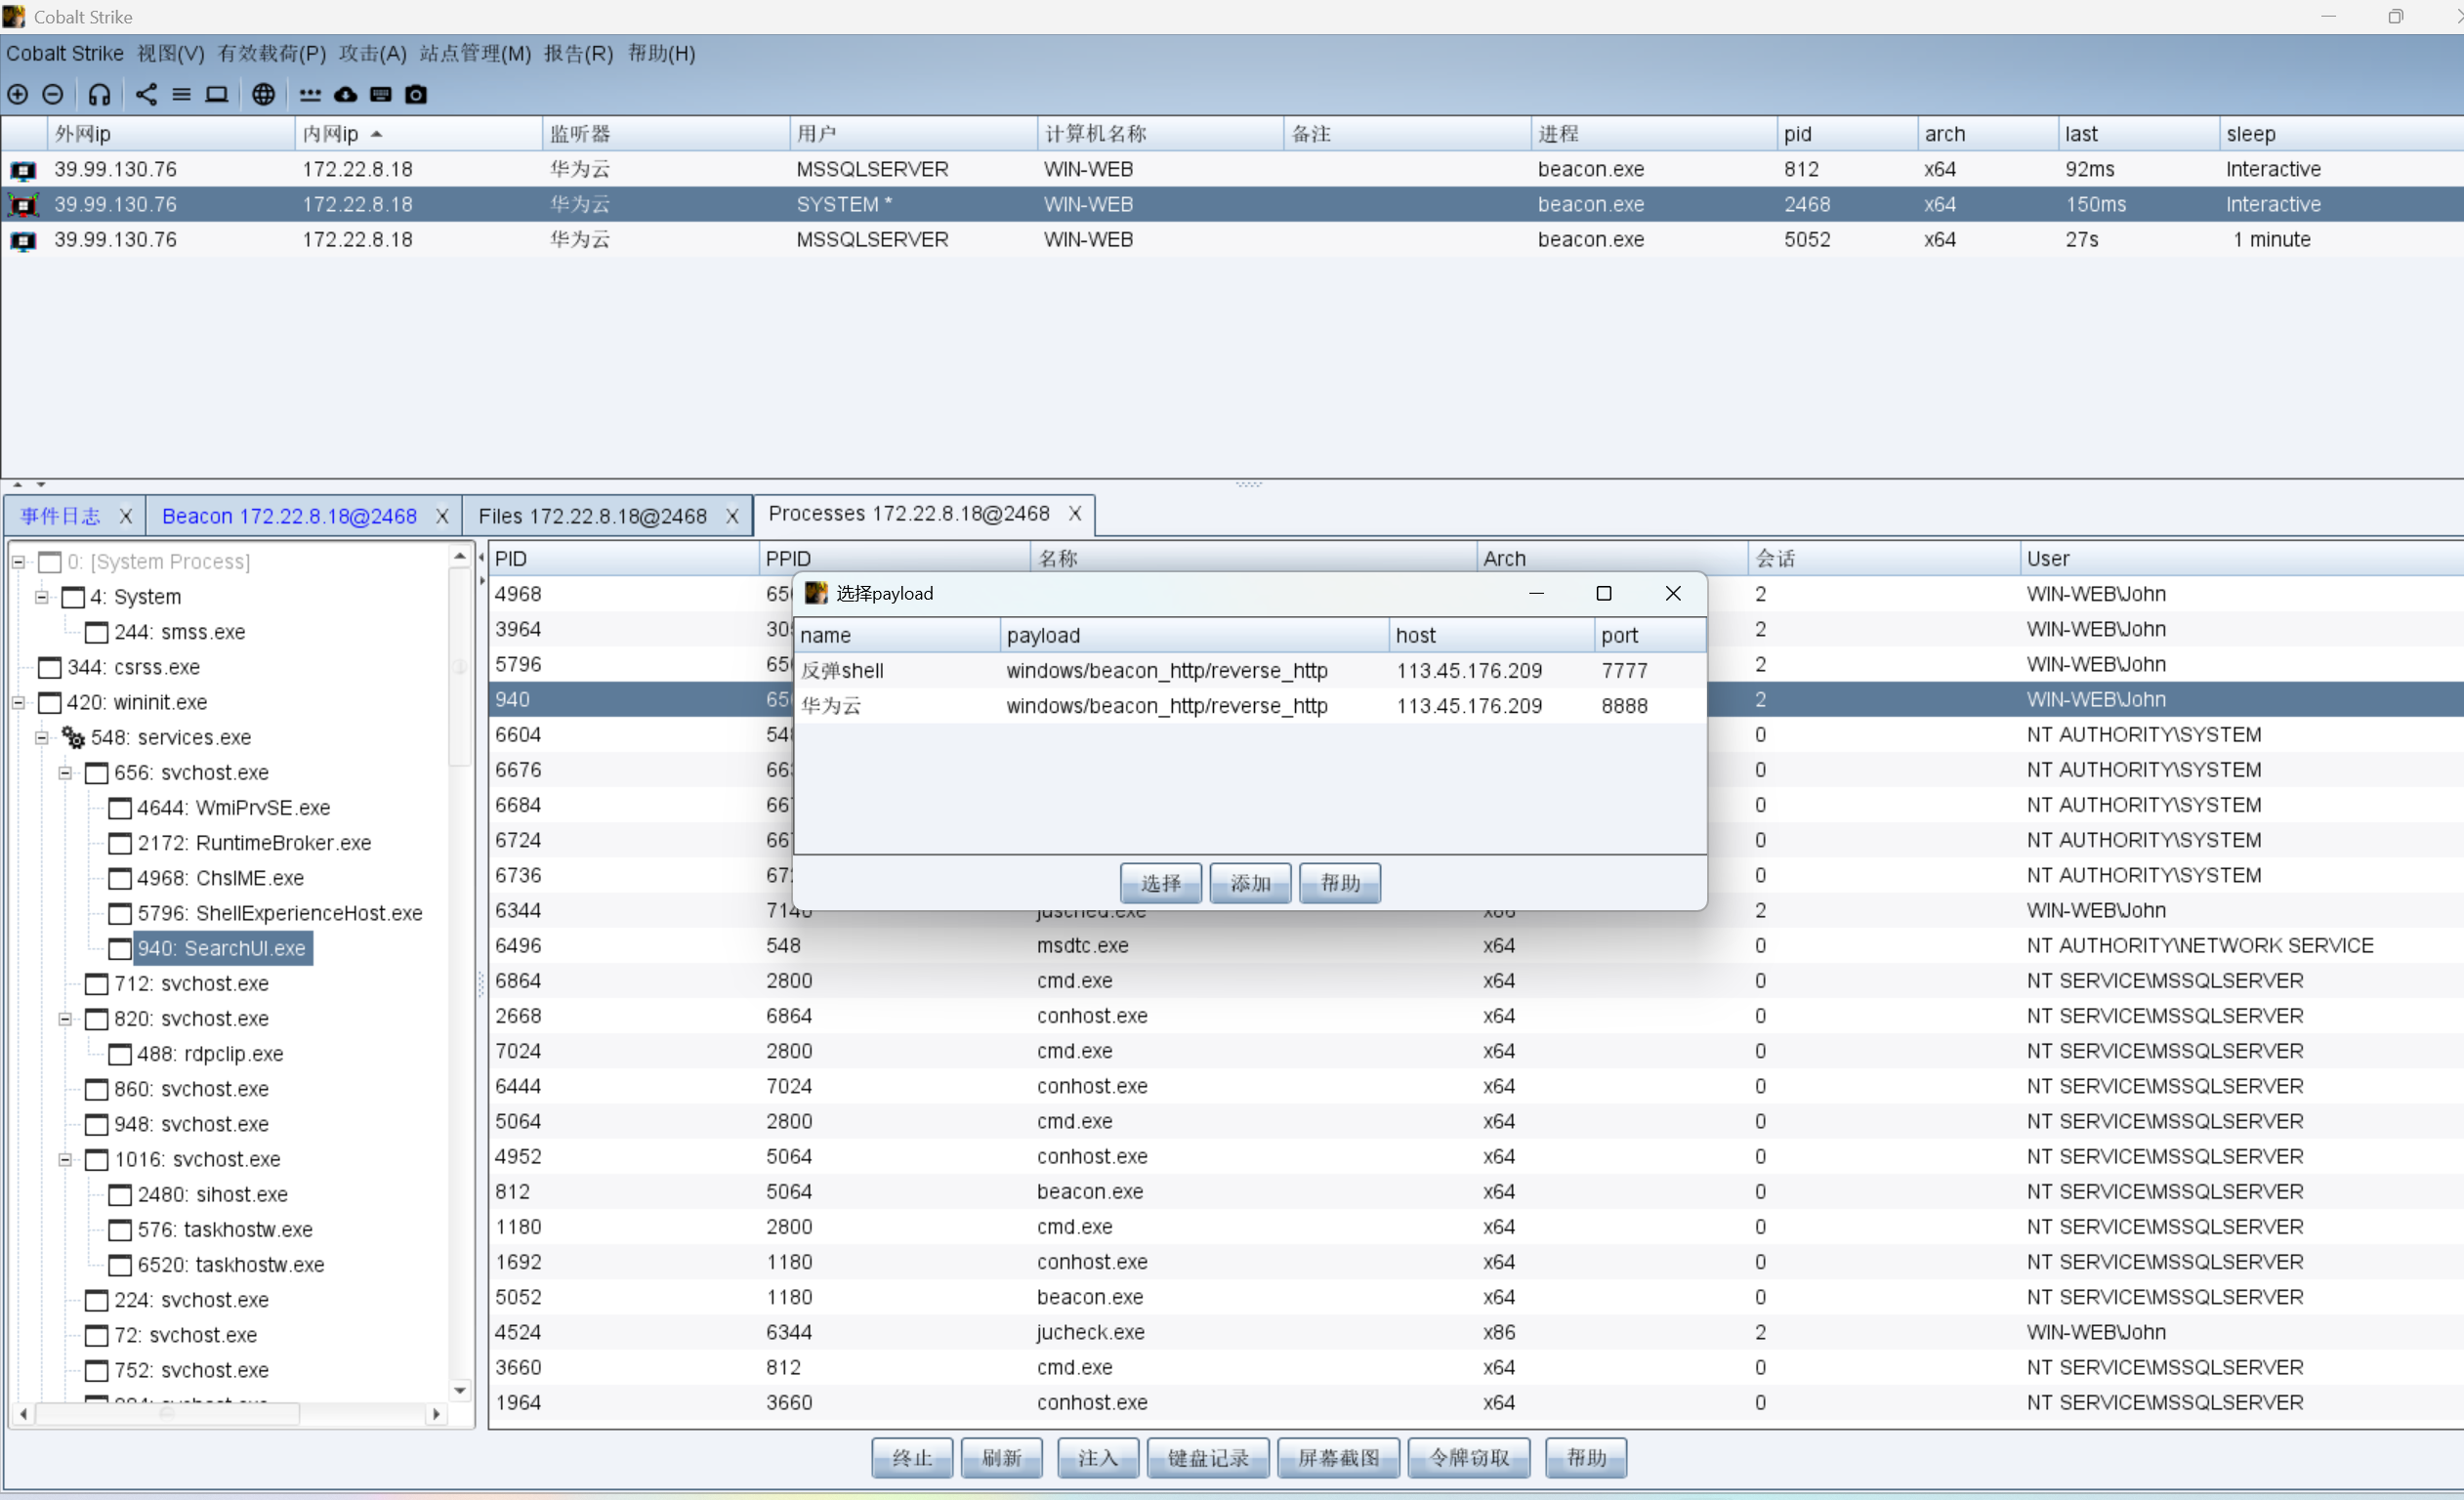Click the 键盘记录 button
2464x1500 pixels.
pos(1208,1458)
